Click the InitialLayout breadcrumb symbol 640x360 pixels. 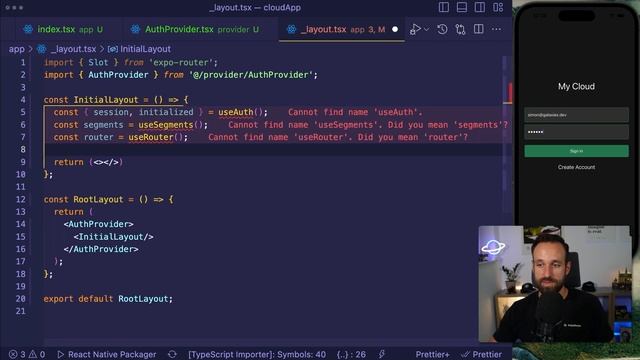pos(145,49)
